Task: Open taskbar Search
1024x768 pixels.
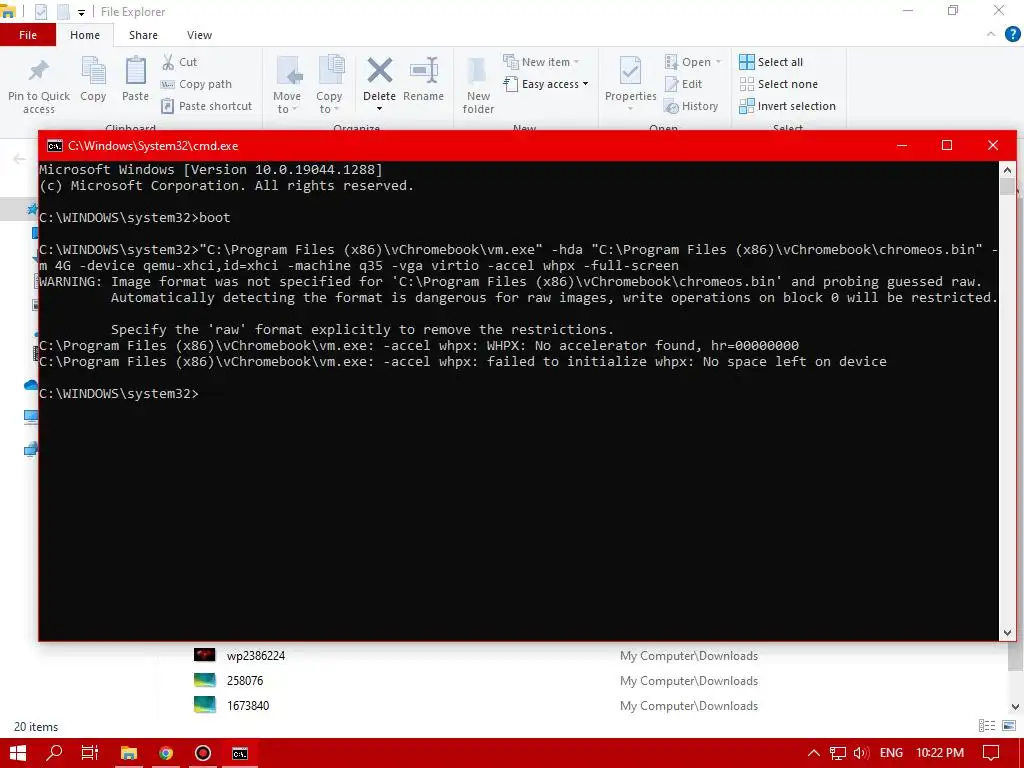Action: [54, 753]
